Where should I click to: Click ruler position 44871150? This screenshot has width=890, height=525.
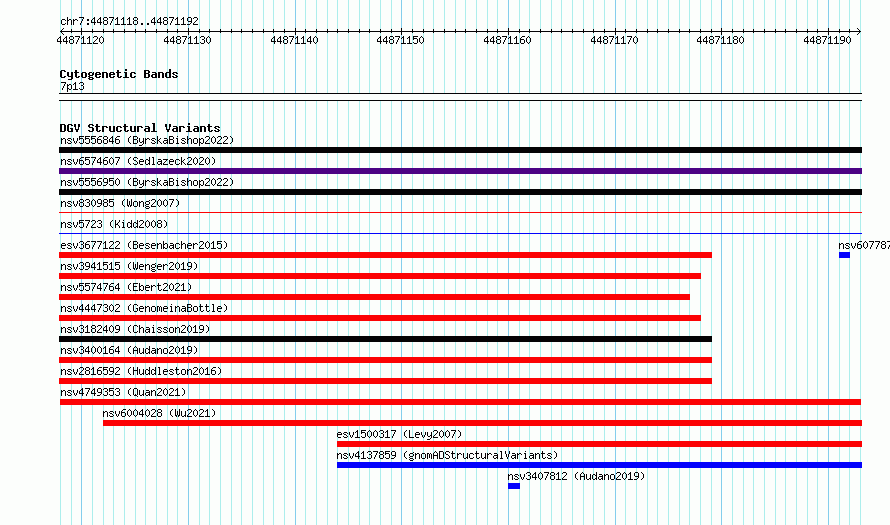tap(401, 40)
